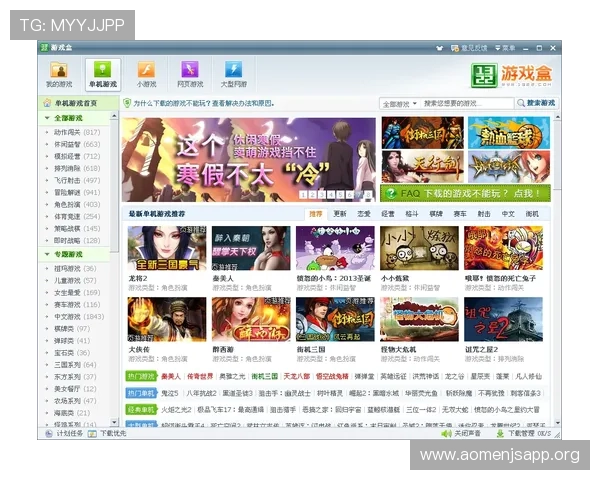Expand the 角色扮演 (403) category
This screenshot has height=480, width=600.
point(77,204)
